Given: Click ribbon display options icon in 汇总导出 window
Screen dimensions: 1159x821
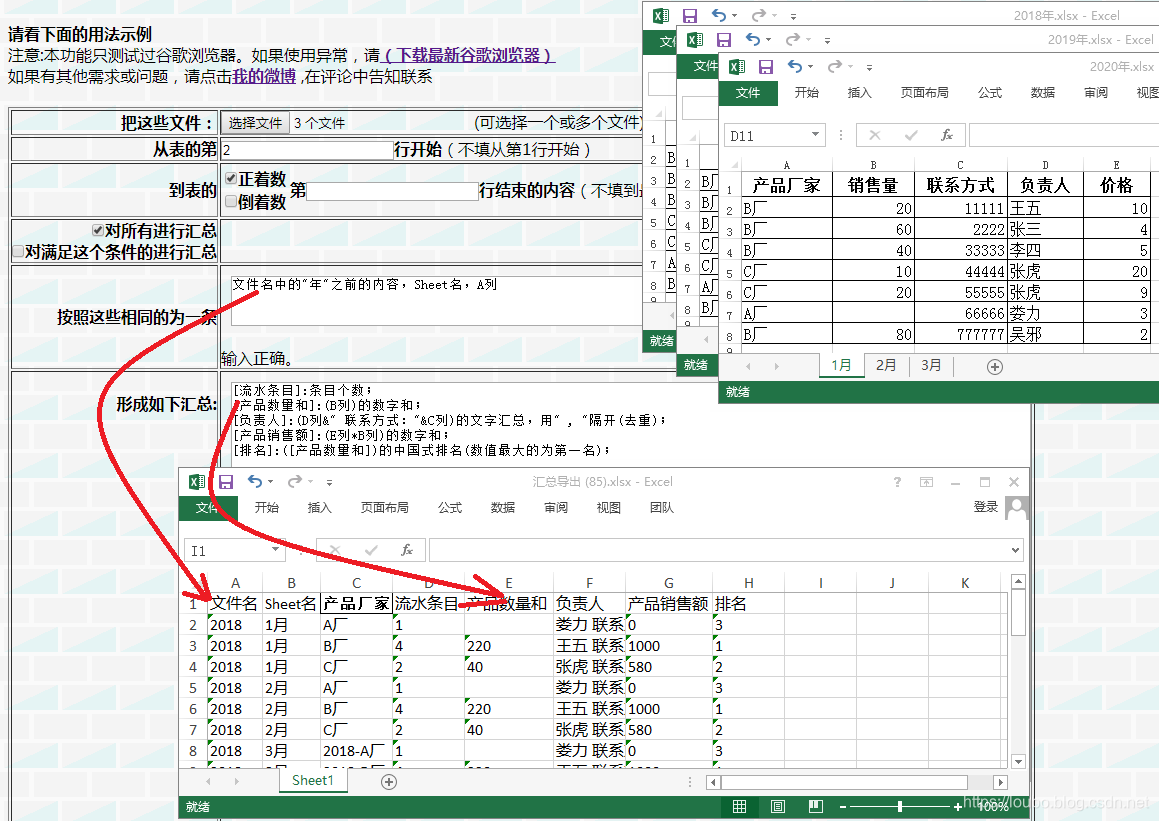Looking at the screenshot, I should 926,482.
